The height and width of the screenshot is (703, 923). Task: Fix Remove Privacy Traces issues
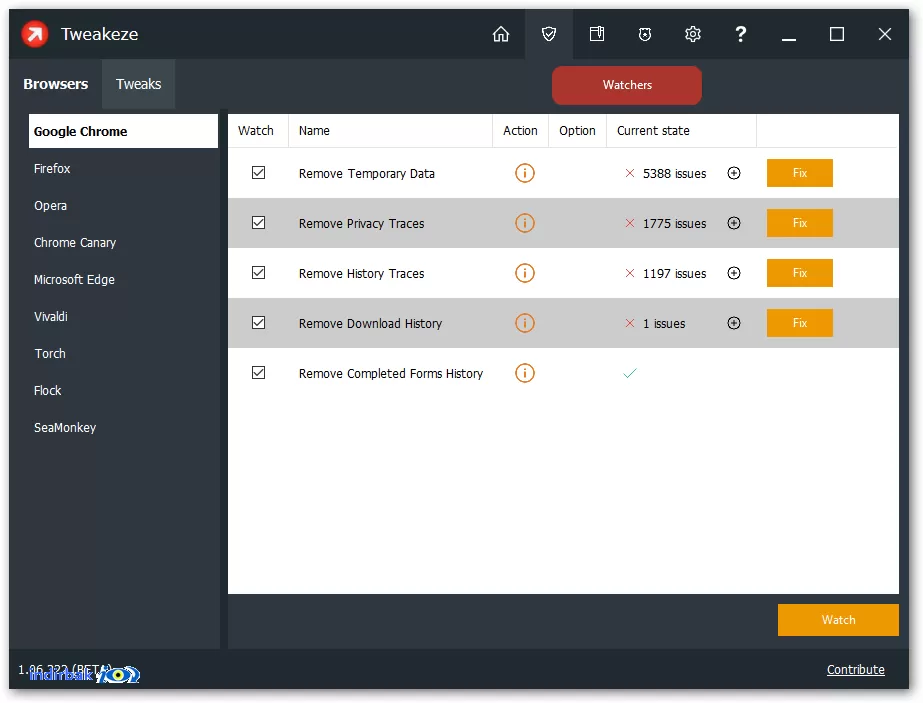pos(799,223)
